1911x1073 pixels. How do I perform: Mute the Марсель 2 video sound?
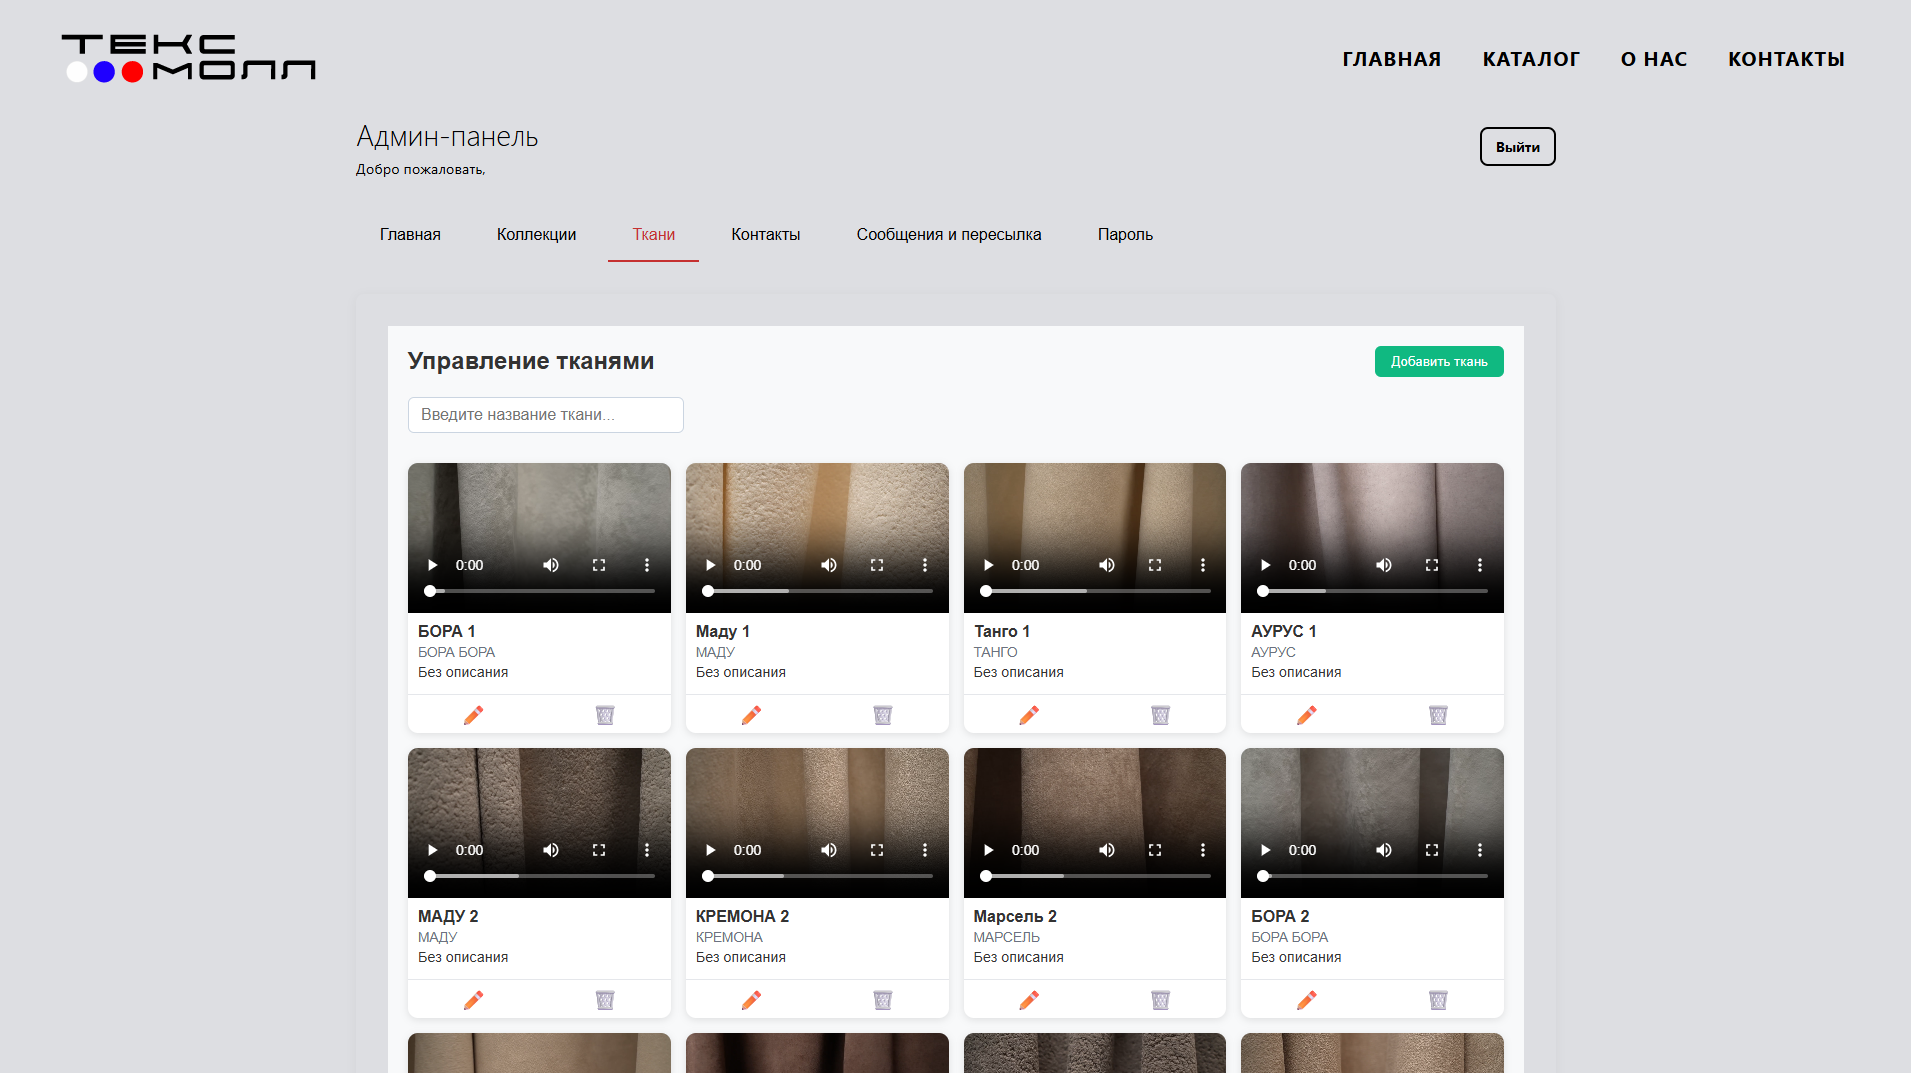[1107, 850]
